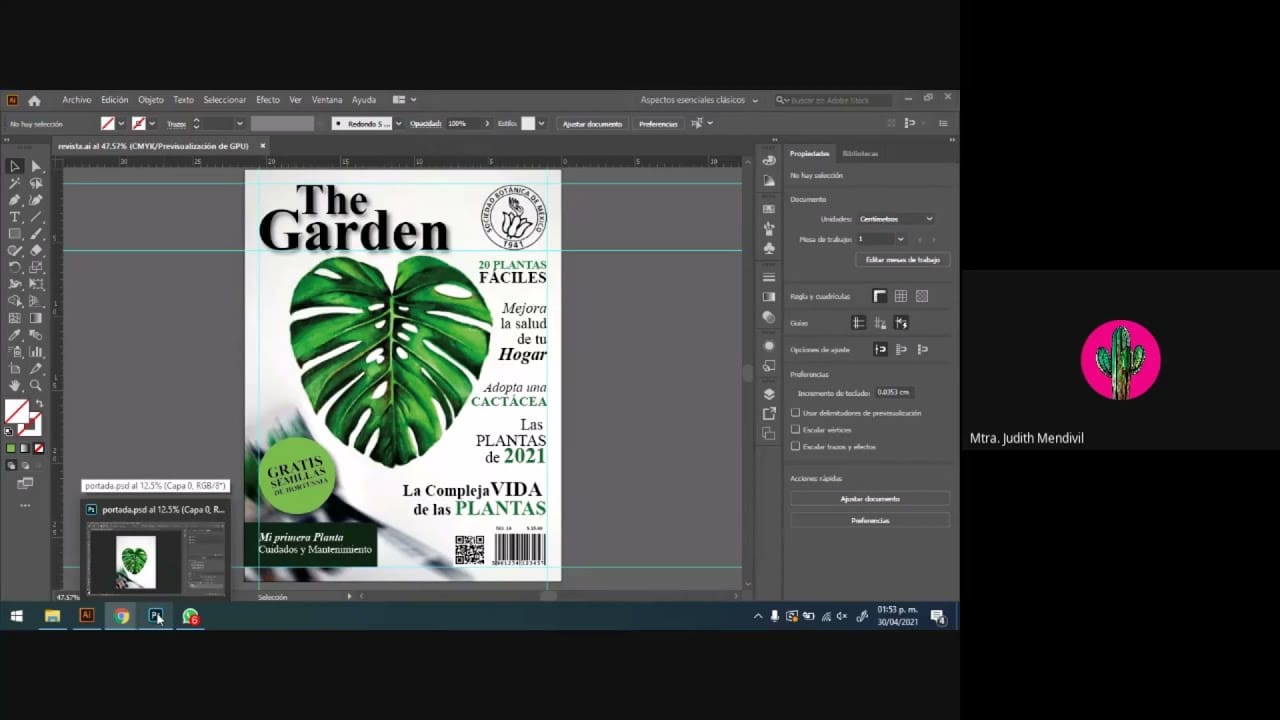Open the Efecto menu
Screen dimensions: 1280x720
[x=268, y=100]
